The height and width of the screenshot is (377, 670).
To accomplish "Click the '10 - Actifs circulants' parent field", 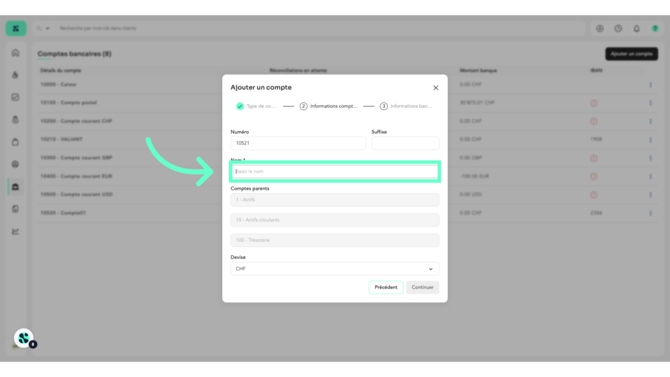I will (335, 220).
